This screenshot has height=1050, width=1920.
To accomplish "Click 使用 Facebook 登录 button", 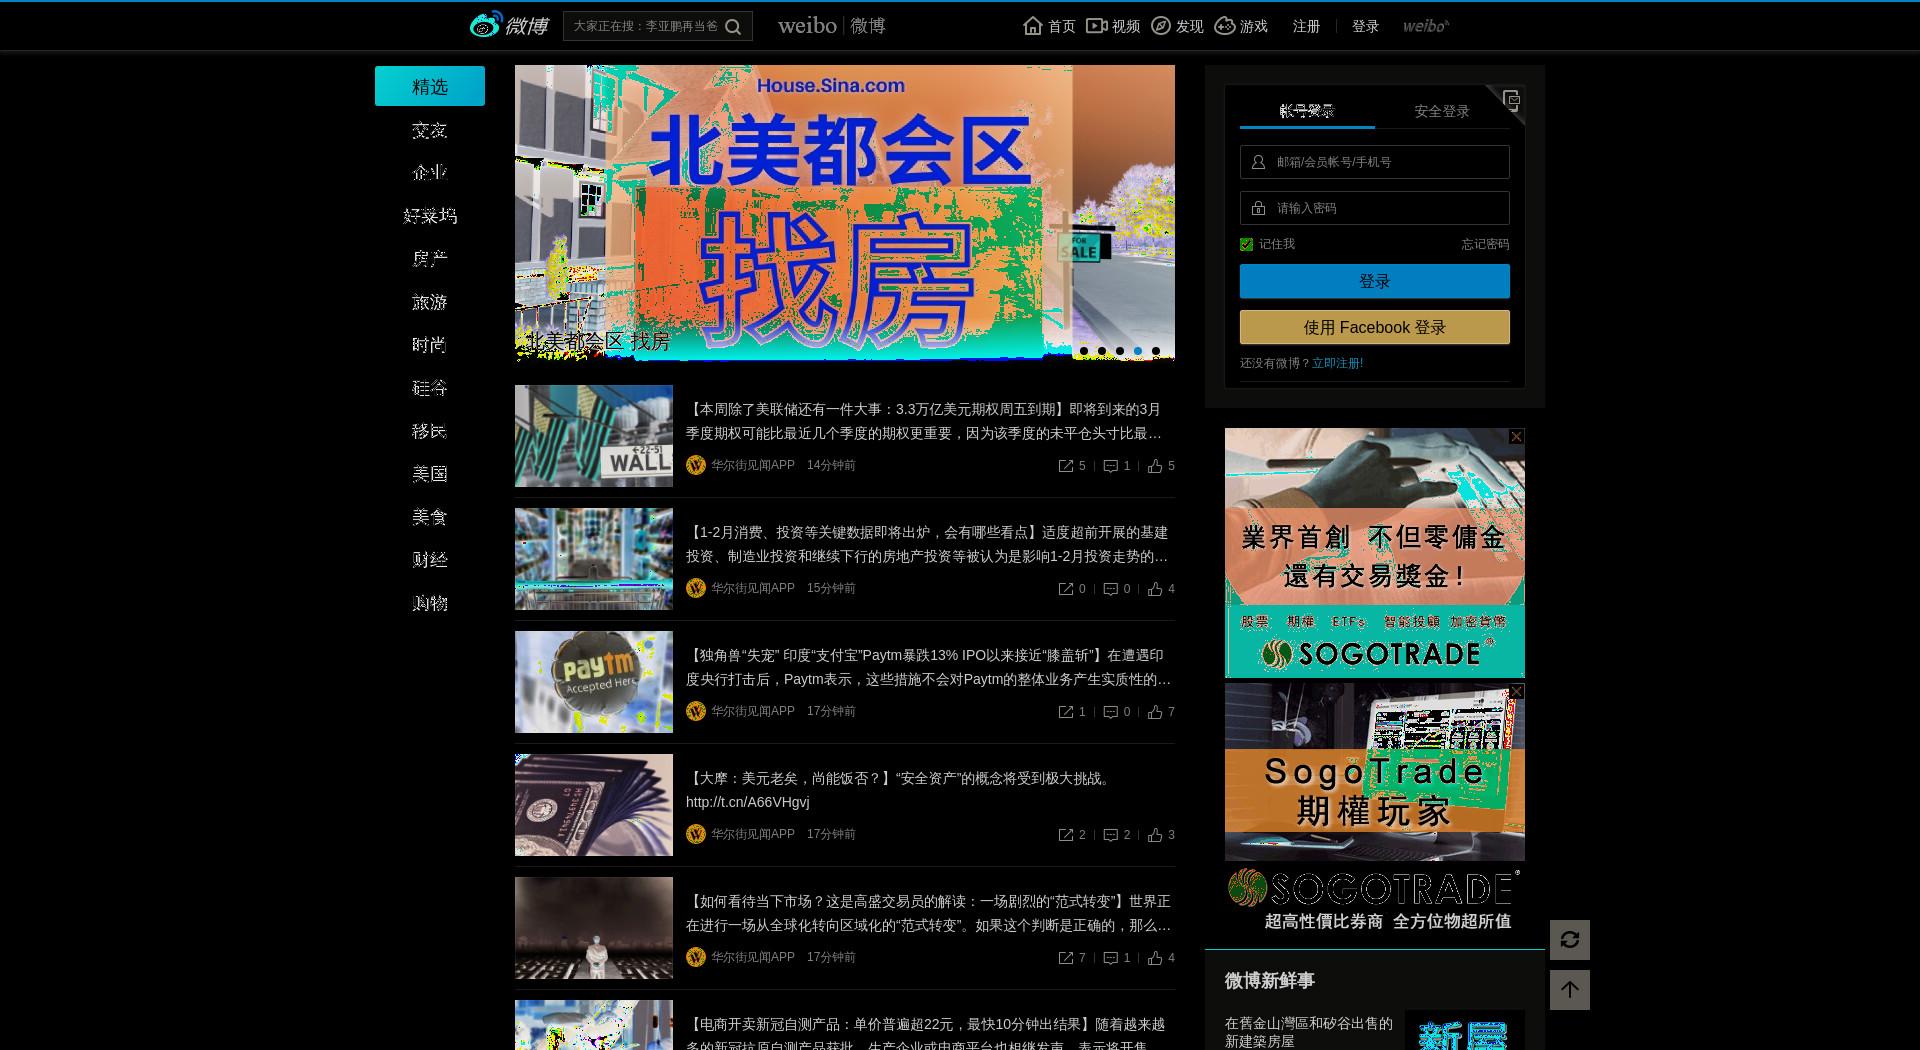I will [x=1375, y=327].
